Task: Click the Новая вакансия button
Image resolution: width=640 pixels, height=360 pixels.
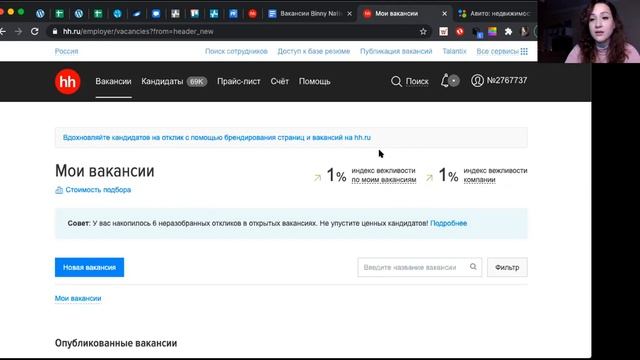Action: coord(89,267)
